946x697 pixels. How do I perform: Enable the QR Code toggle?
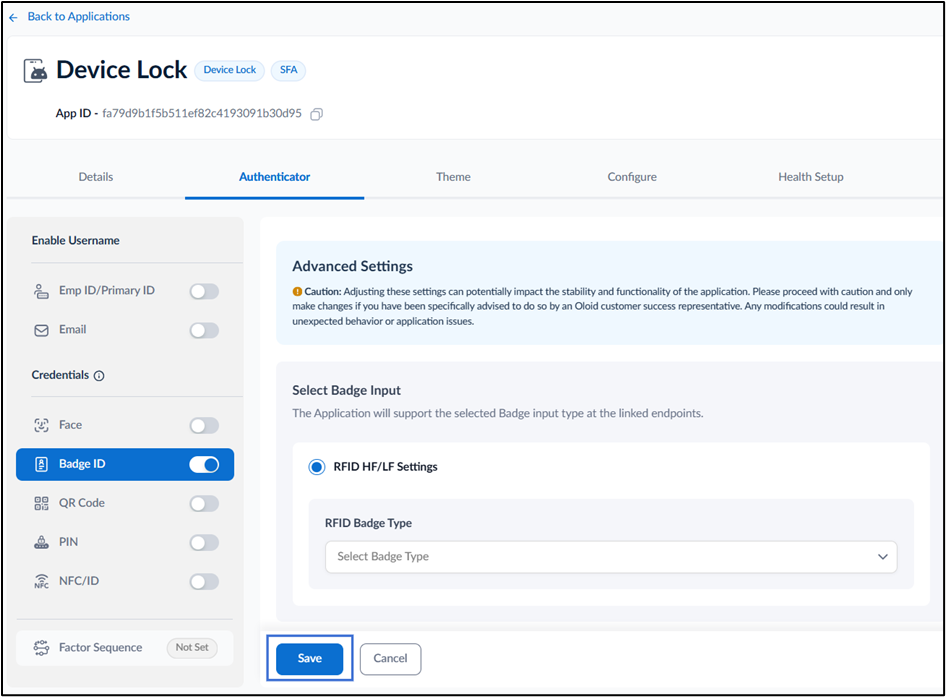(x=204, y=503)
